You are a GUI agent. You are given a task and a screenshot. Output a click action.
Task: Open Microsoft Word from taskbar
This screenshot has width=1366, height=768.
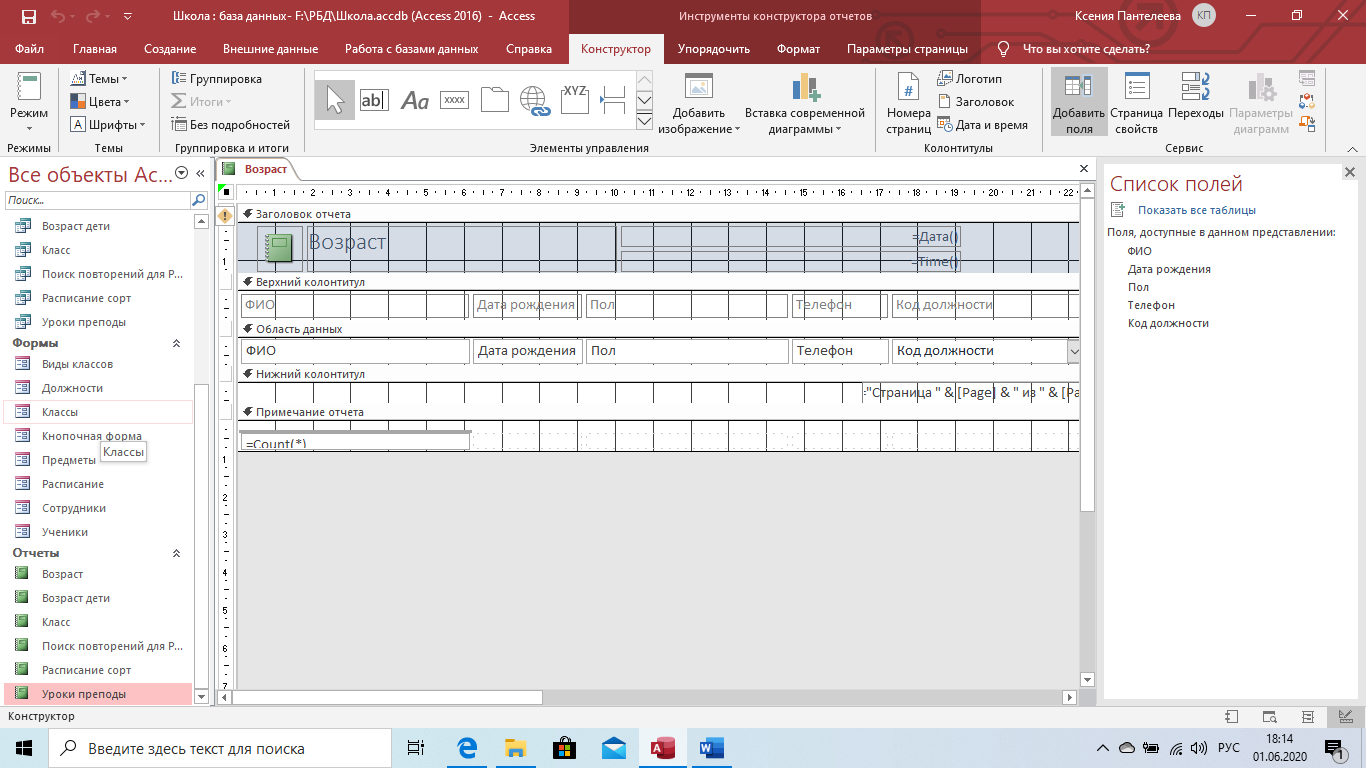(711, 747)
